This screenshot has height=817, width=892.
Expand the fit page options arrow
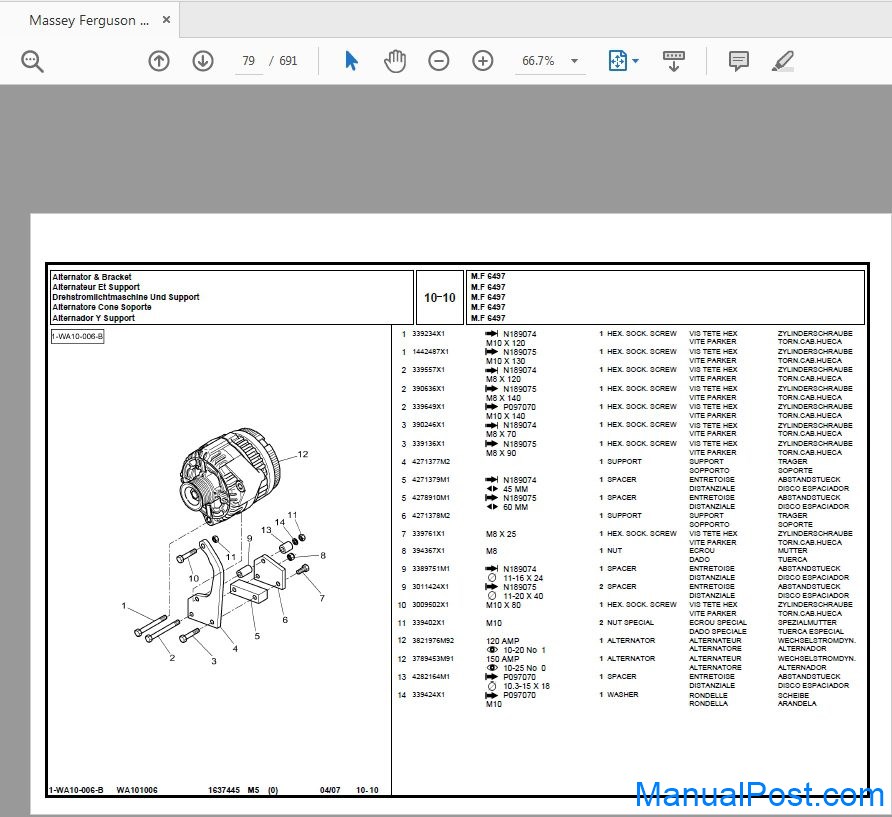[635, 61]
